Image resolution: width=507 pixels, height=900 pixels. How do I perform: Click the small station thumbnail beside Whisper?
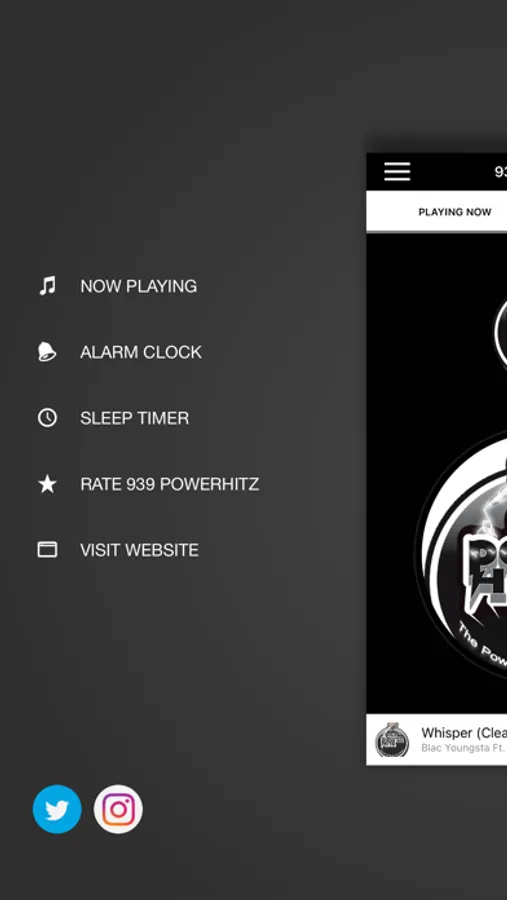pos(392,740)
